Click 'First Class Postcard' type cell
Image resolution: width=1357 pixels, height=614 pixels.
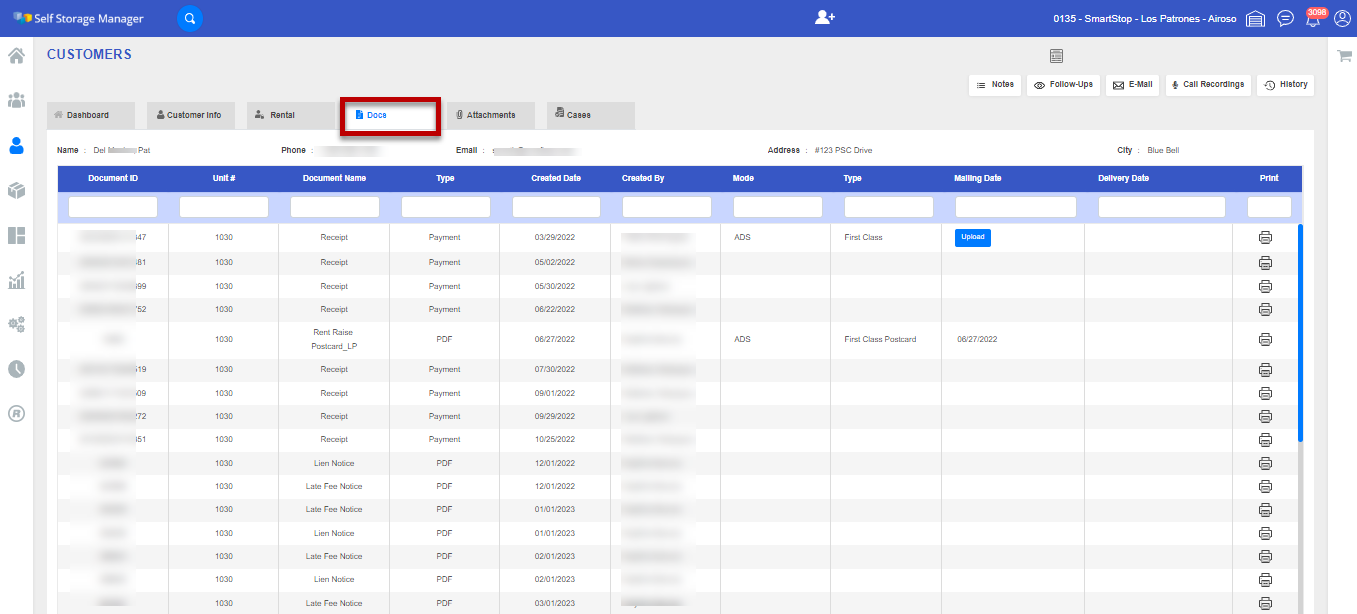(880, 340)
